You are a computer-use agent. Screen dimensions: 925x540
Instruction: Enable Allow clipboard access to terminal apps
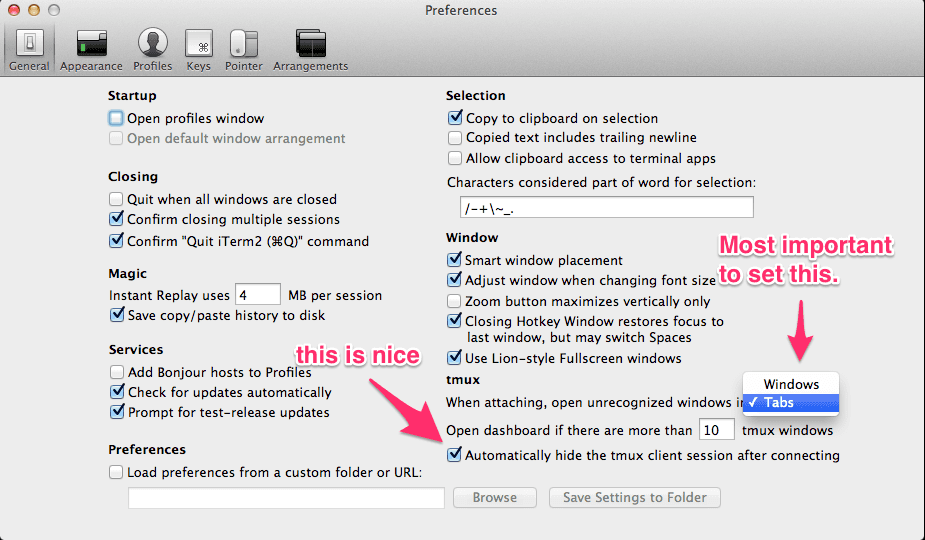[456, 158]
